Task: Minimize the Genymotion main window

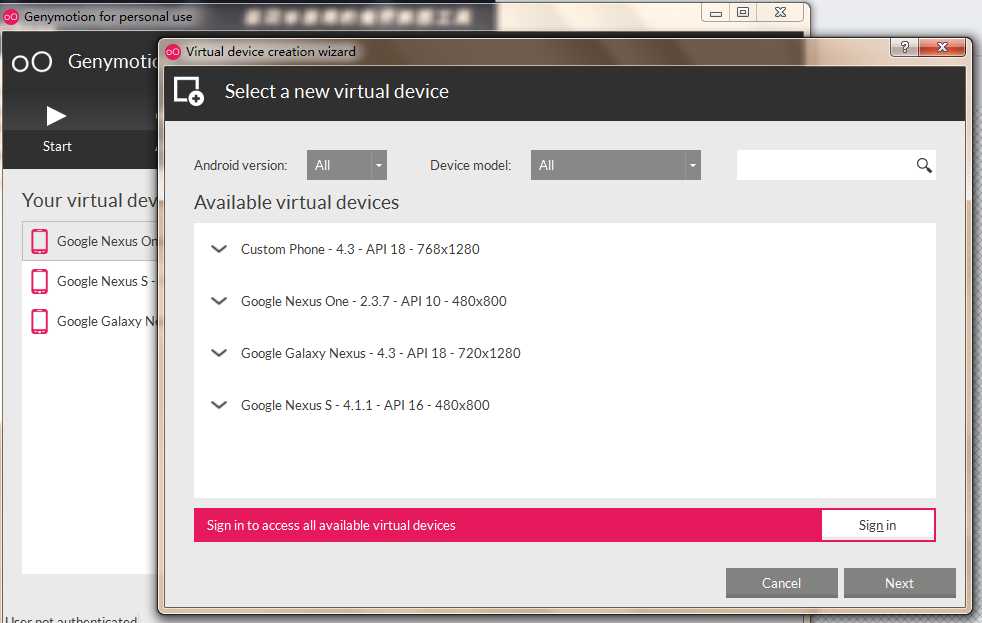Action: point(716,13)
